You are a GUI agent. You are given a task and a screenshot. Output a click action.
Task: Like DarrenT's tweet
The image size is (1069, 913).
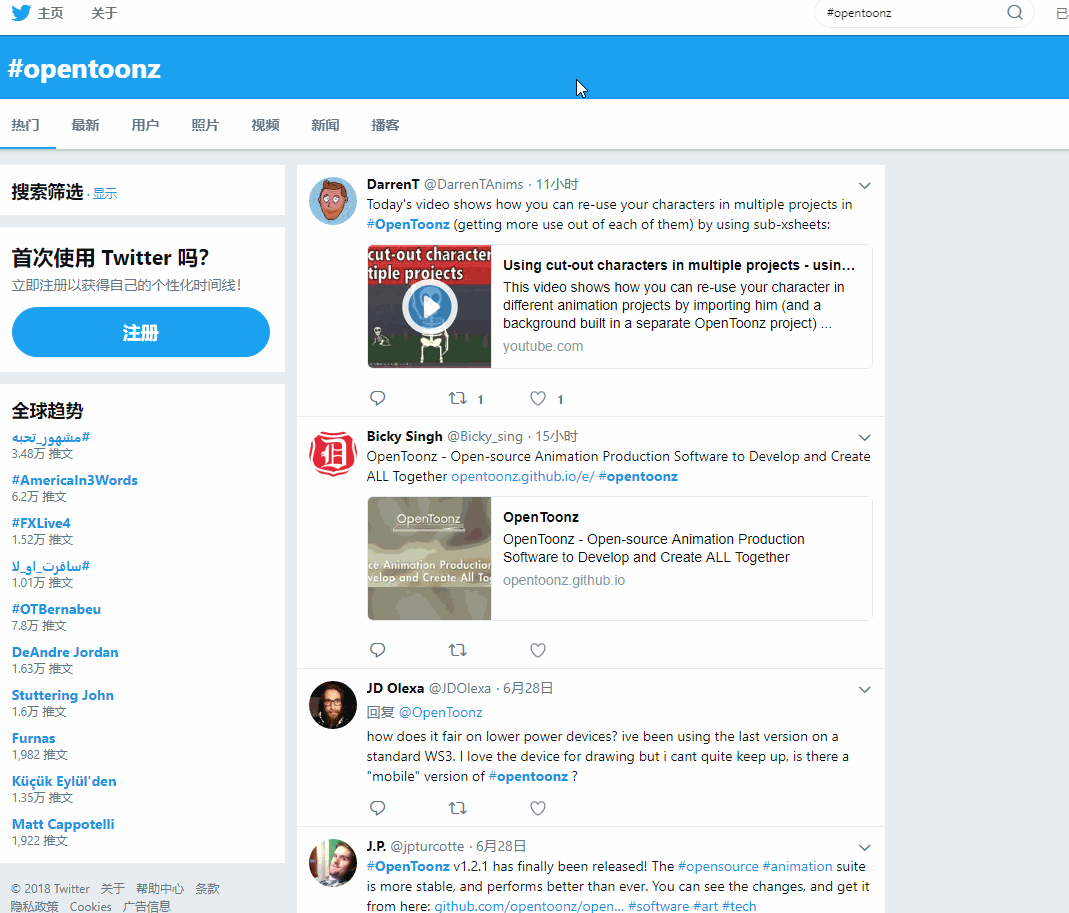tap(538, 398)
